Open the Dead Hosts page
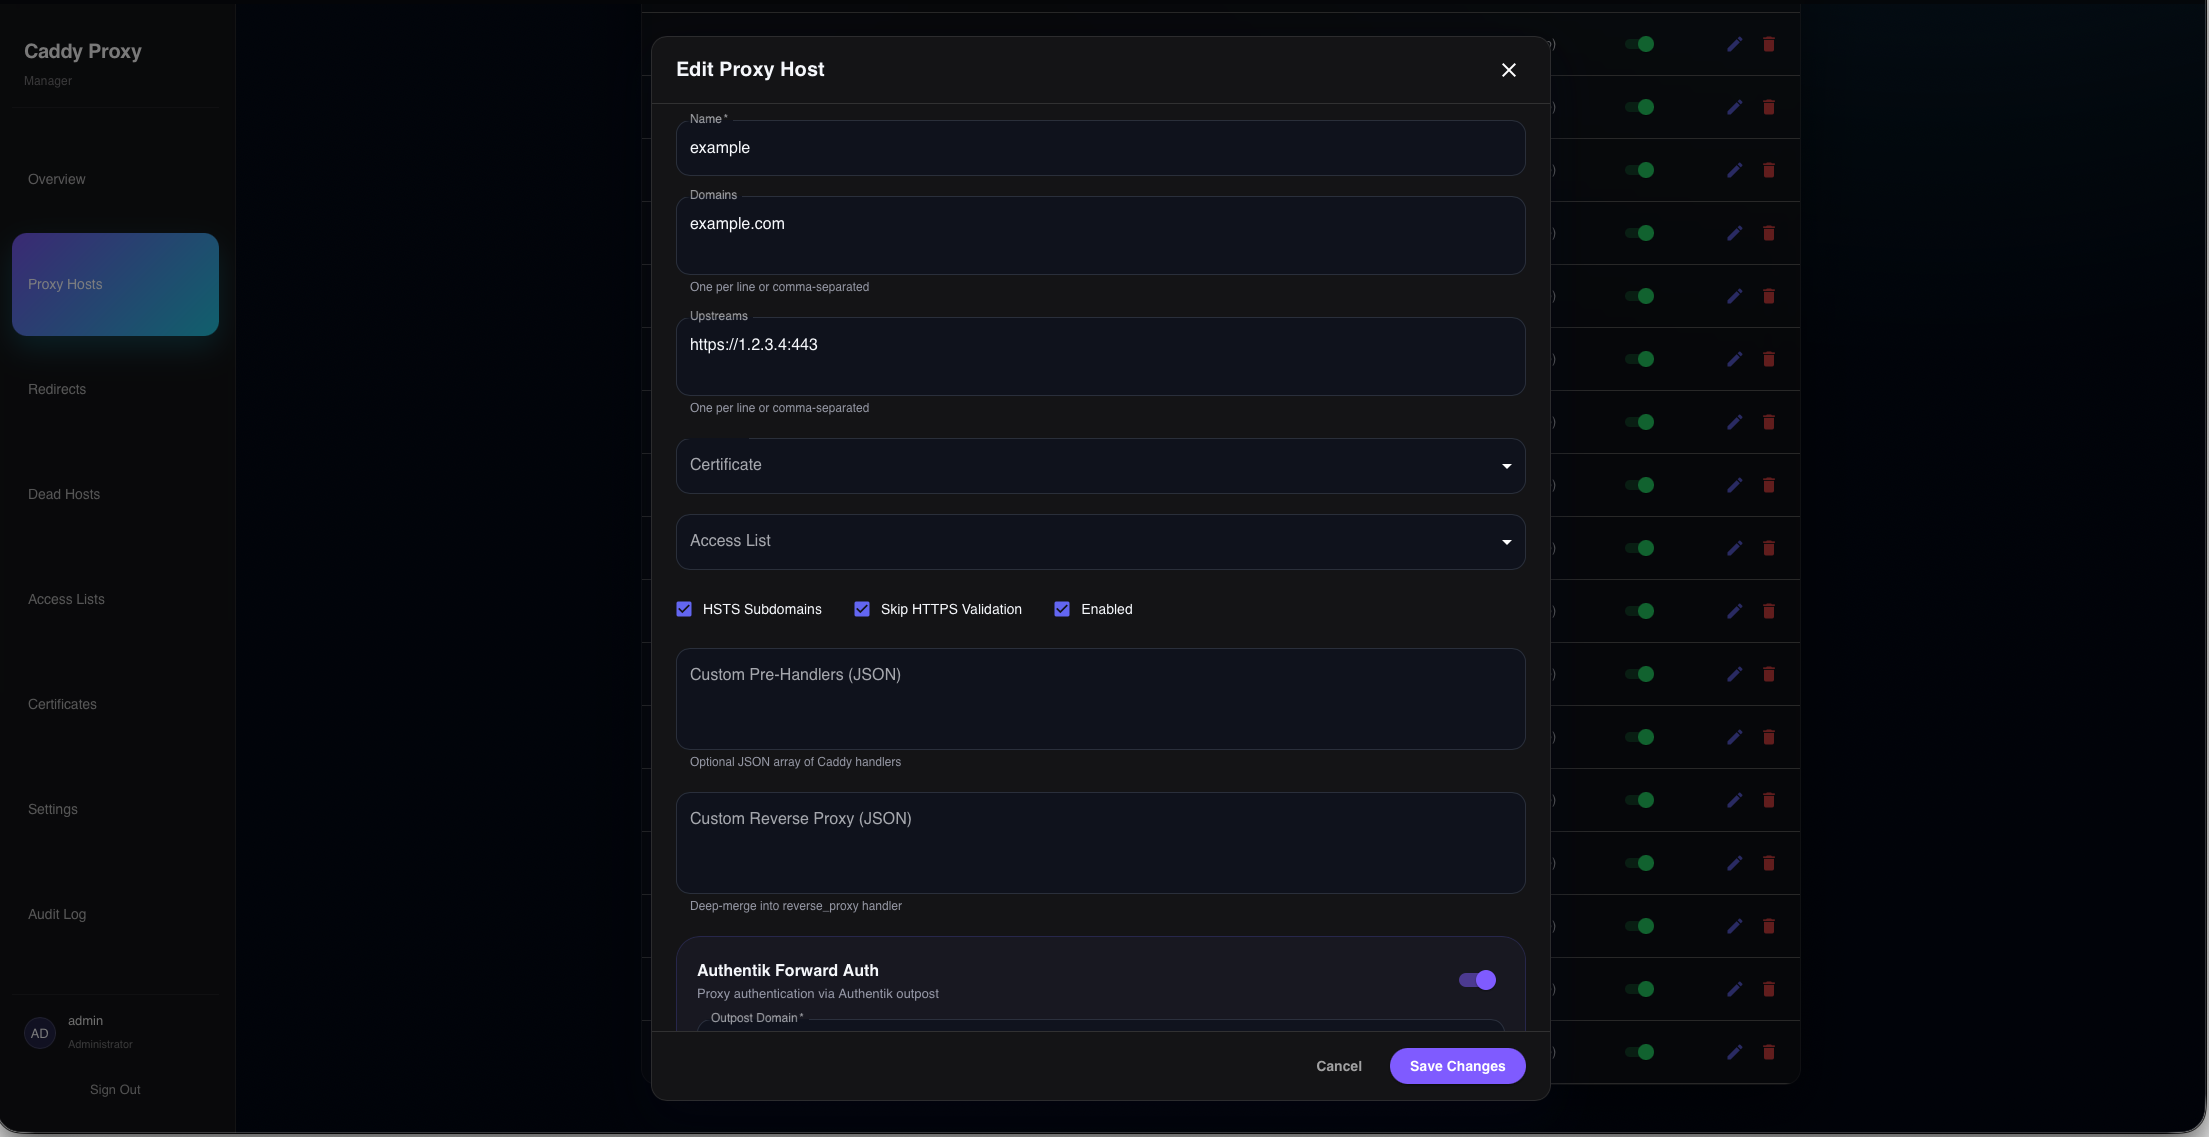This screenshot has width=2209, height=1137. 64,494
